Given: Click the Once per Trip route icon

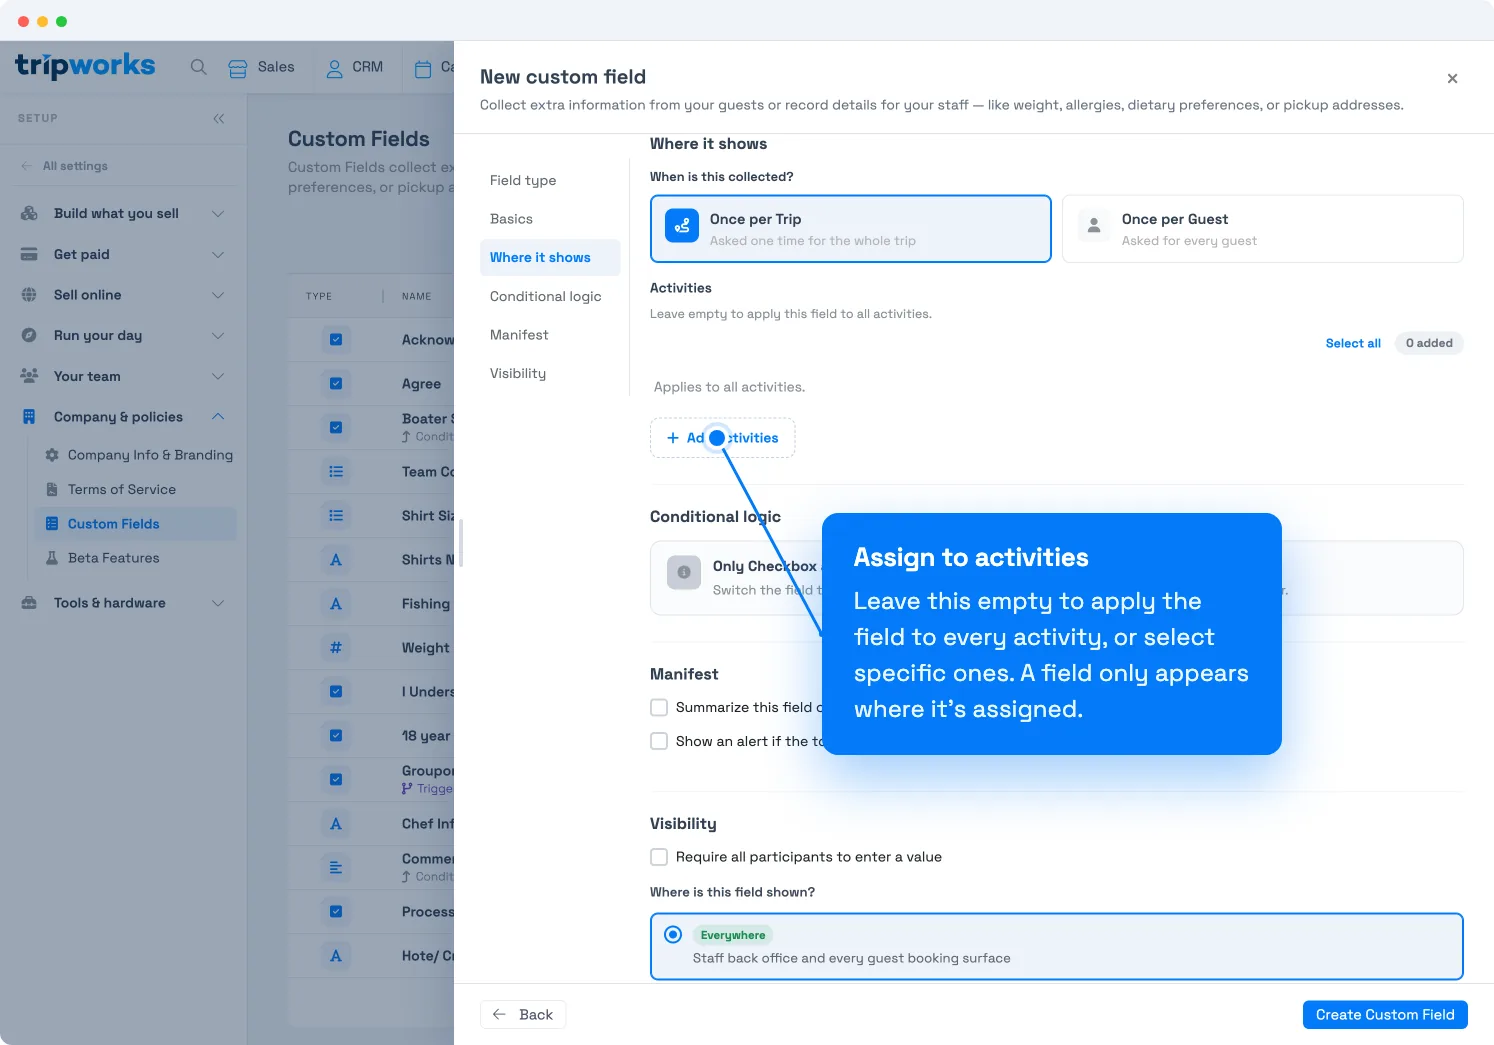Looking at the screenshot, I should click(682, 226).
